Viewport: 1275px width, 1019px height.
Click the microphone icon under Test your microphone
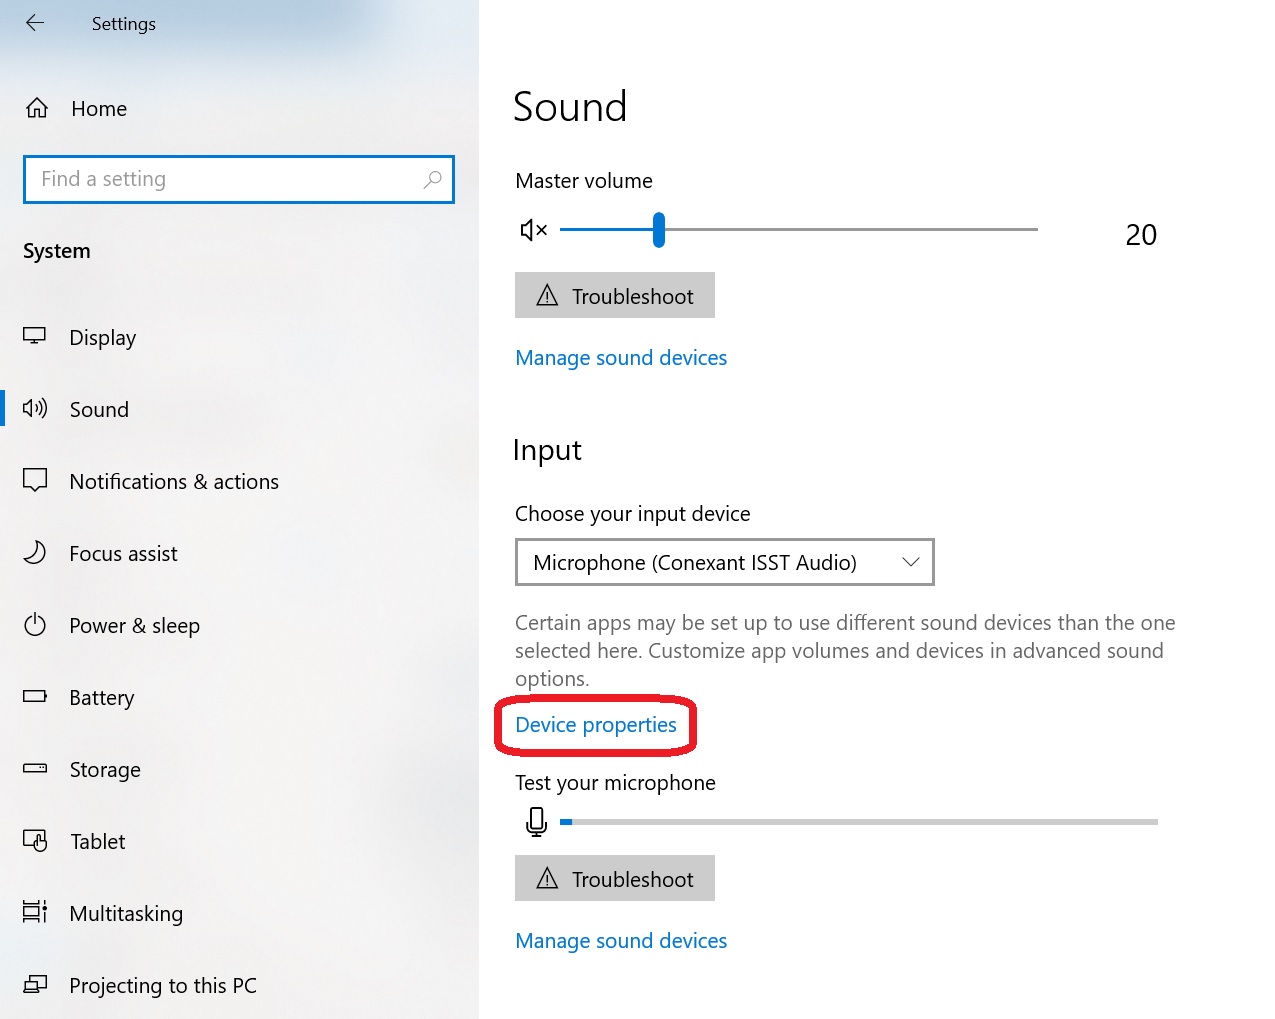[x=536, y=821]
